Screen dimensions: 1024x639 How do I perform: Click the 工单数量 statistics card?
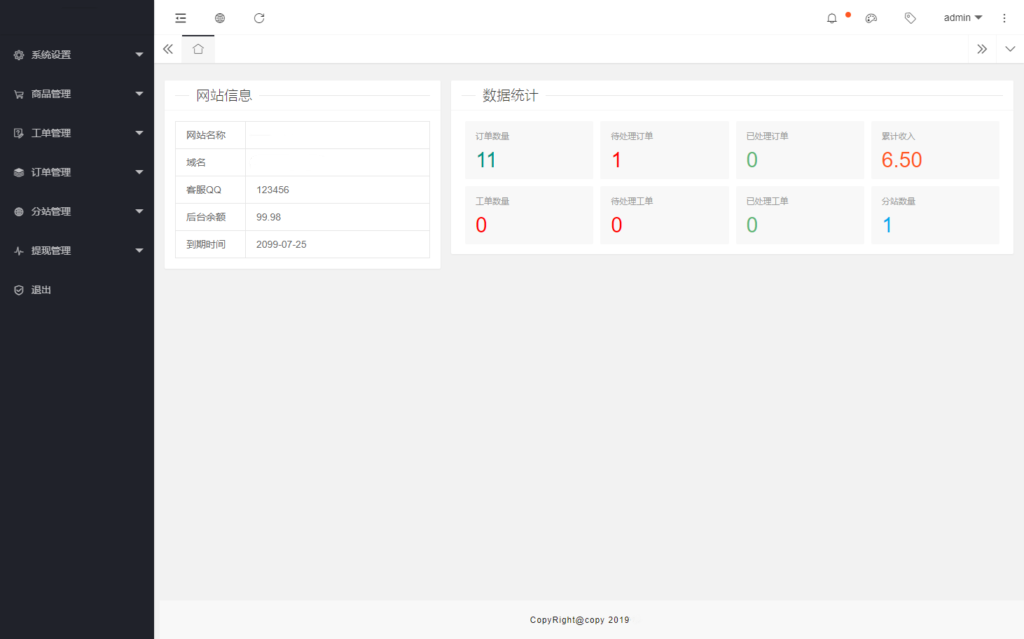pos(529,215)
